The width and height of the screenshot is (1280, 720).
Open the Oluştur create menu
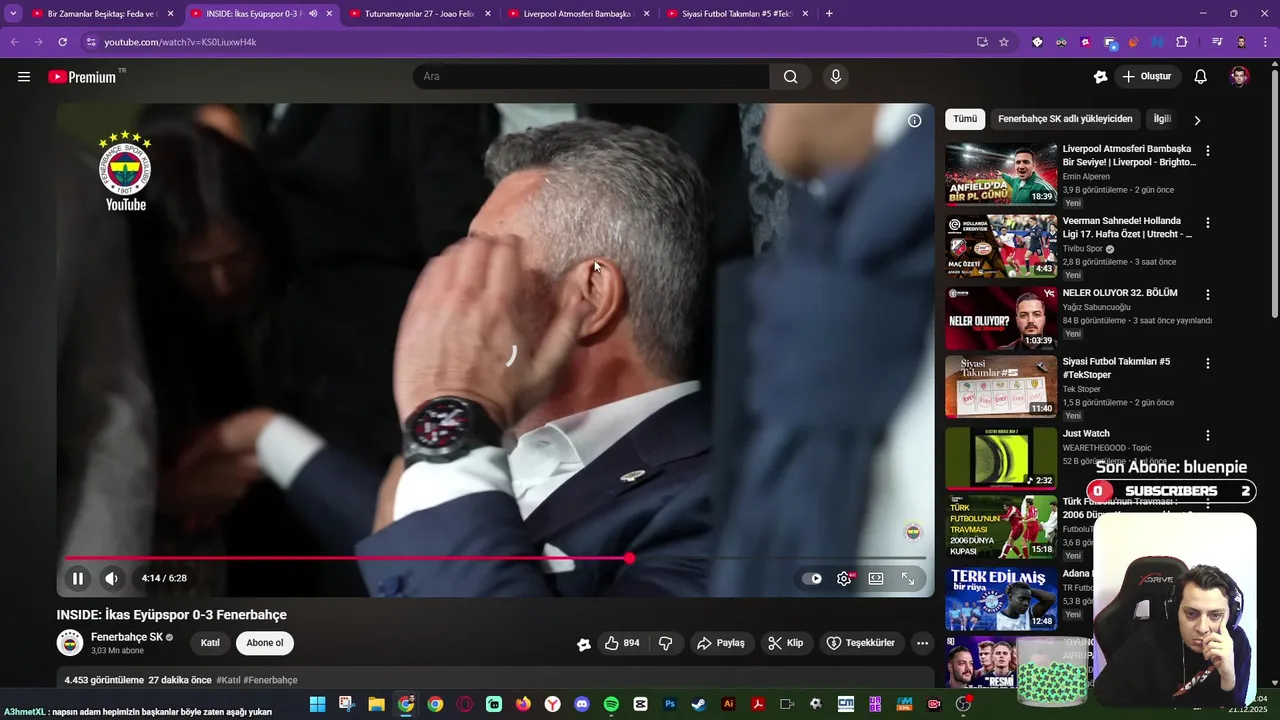tap(1146, 76)
